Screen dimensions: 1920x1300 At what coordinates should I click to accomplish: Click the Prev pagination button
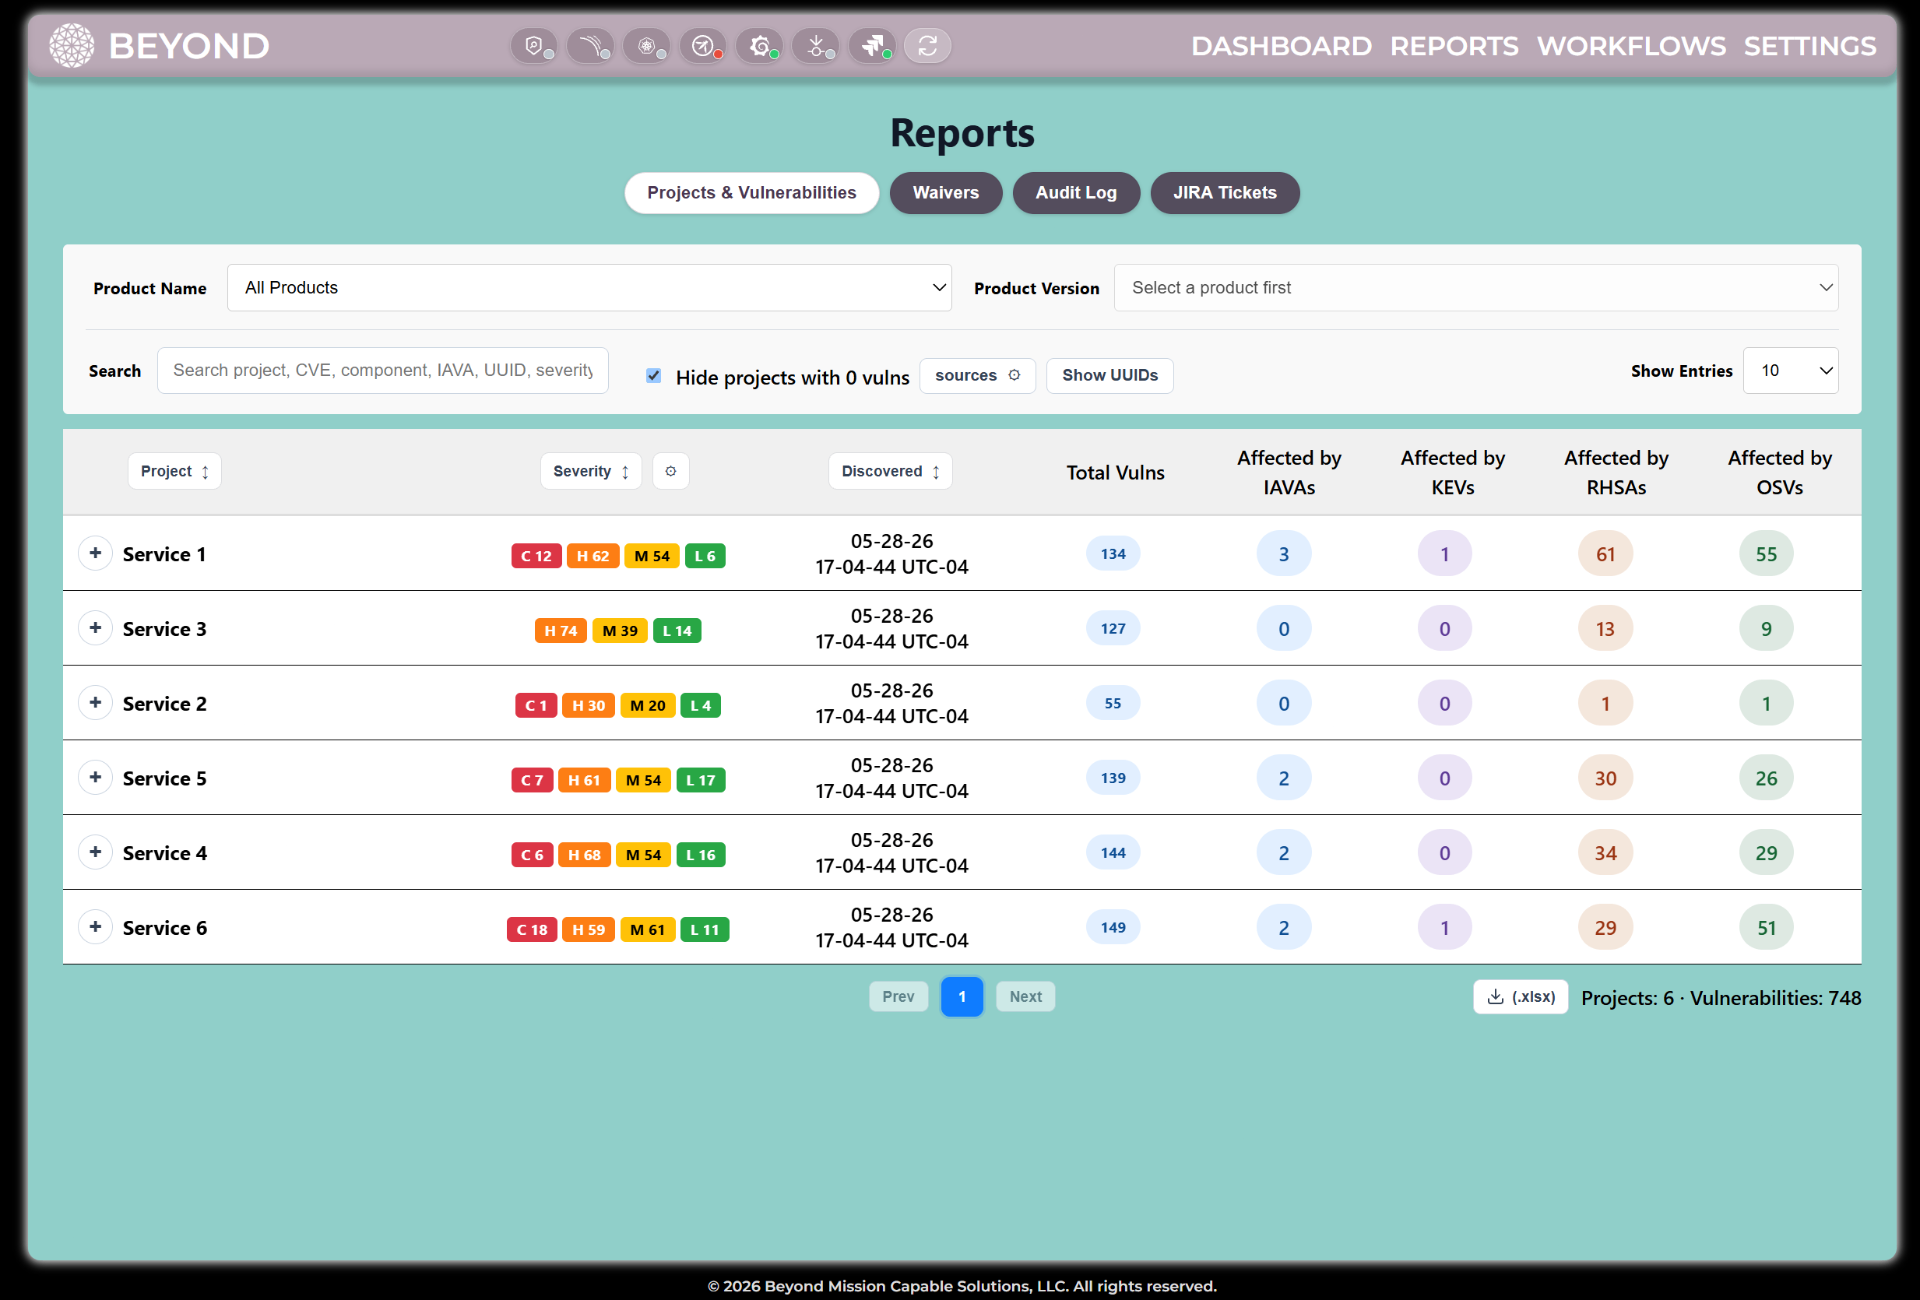(898, 996)
